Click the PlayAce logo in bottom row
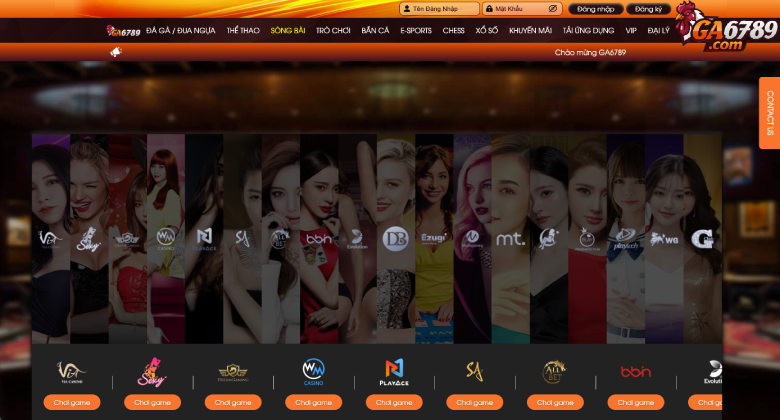 click(x=394, y=373)
